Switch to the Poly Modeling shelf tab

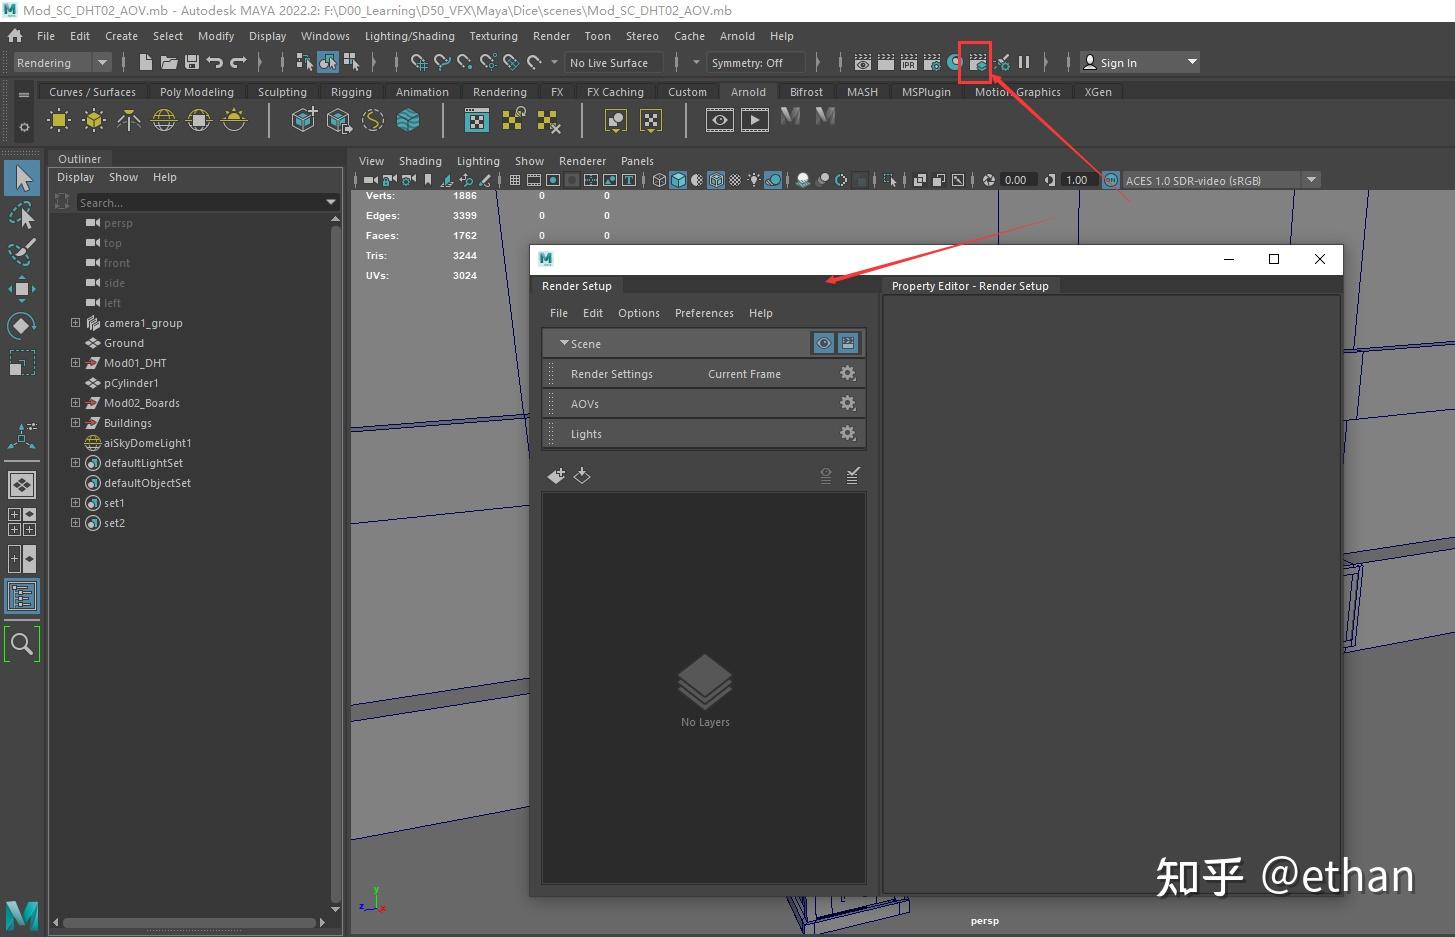(x=196, y=92)
